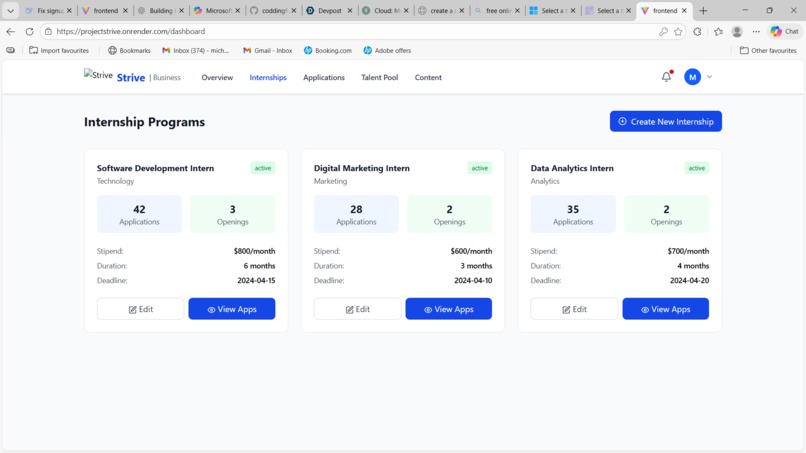Close the Devpost tab
This screenshot has width=806, height=453.
(x=350, y=10)
